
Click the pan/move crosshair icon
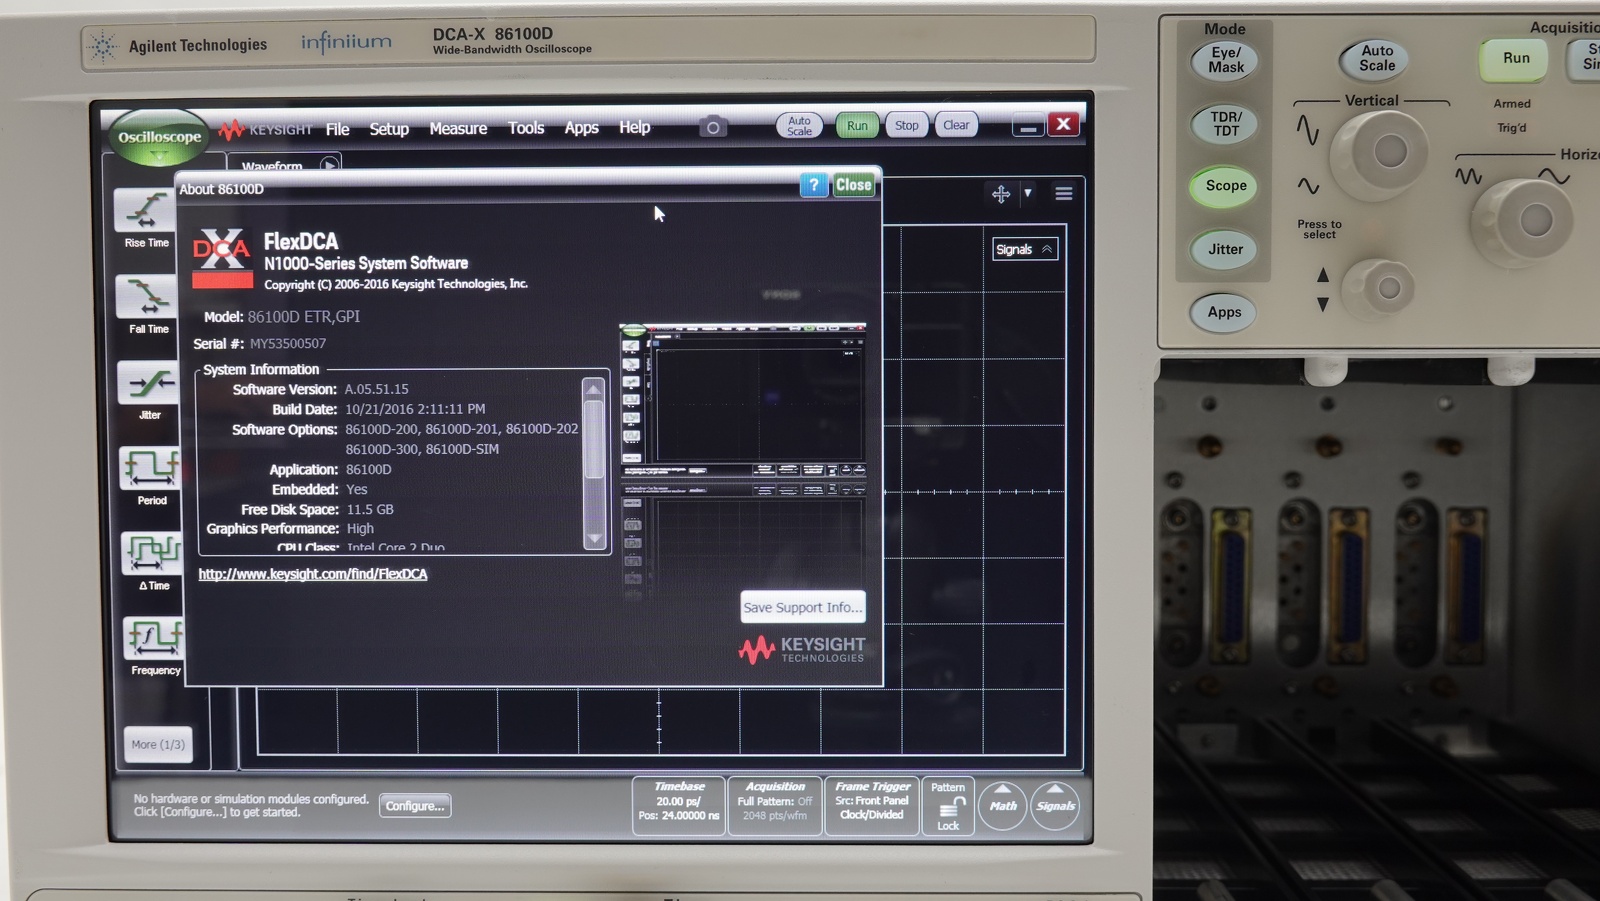pos(1001,194)
